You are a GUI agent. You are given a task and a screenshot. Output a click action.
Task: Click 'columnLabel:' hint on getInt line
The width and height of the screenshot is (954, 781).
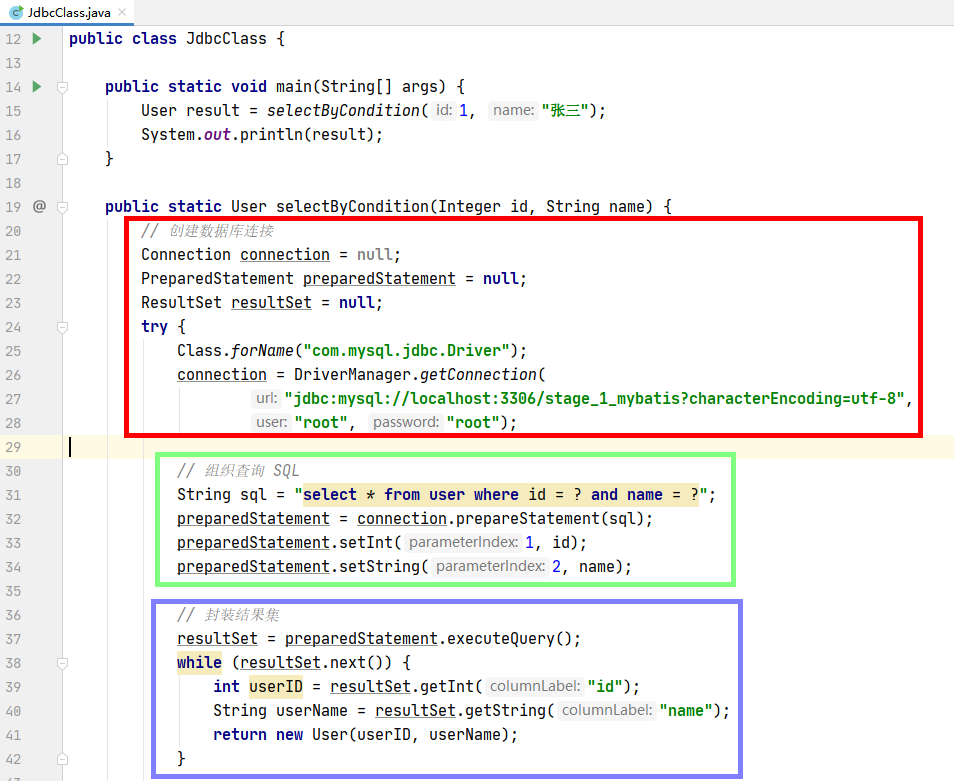pyautogui.click(x=535, y=687)
